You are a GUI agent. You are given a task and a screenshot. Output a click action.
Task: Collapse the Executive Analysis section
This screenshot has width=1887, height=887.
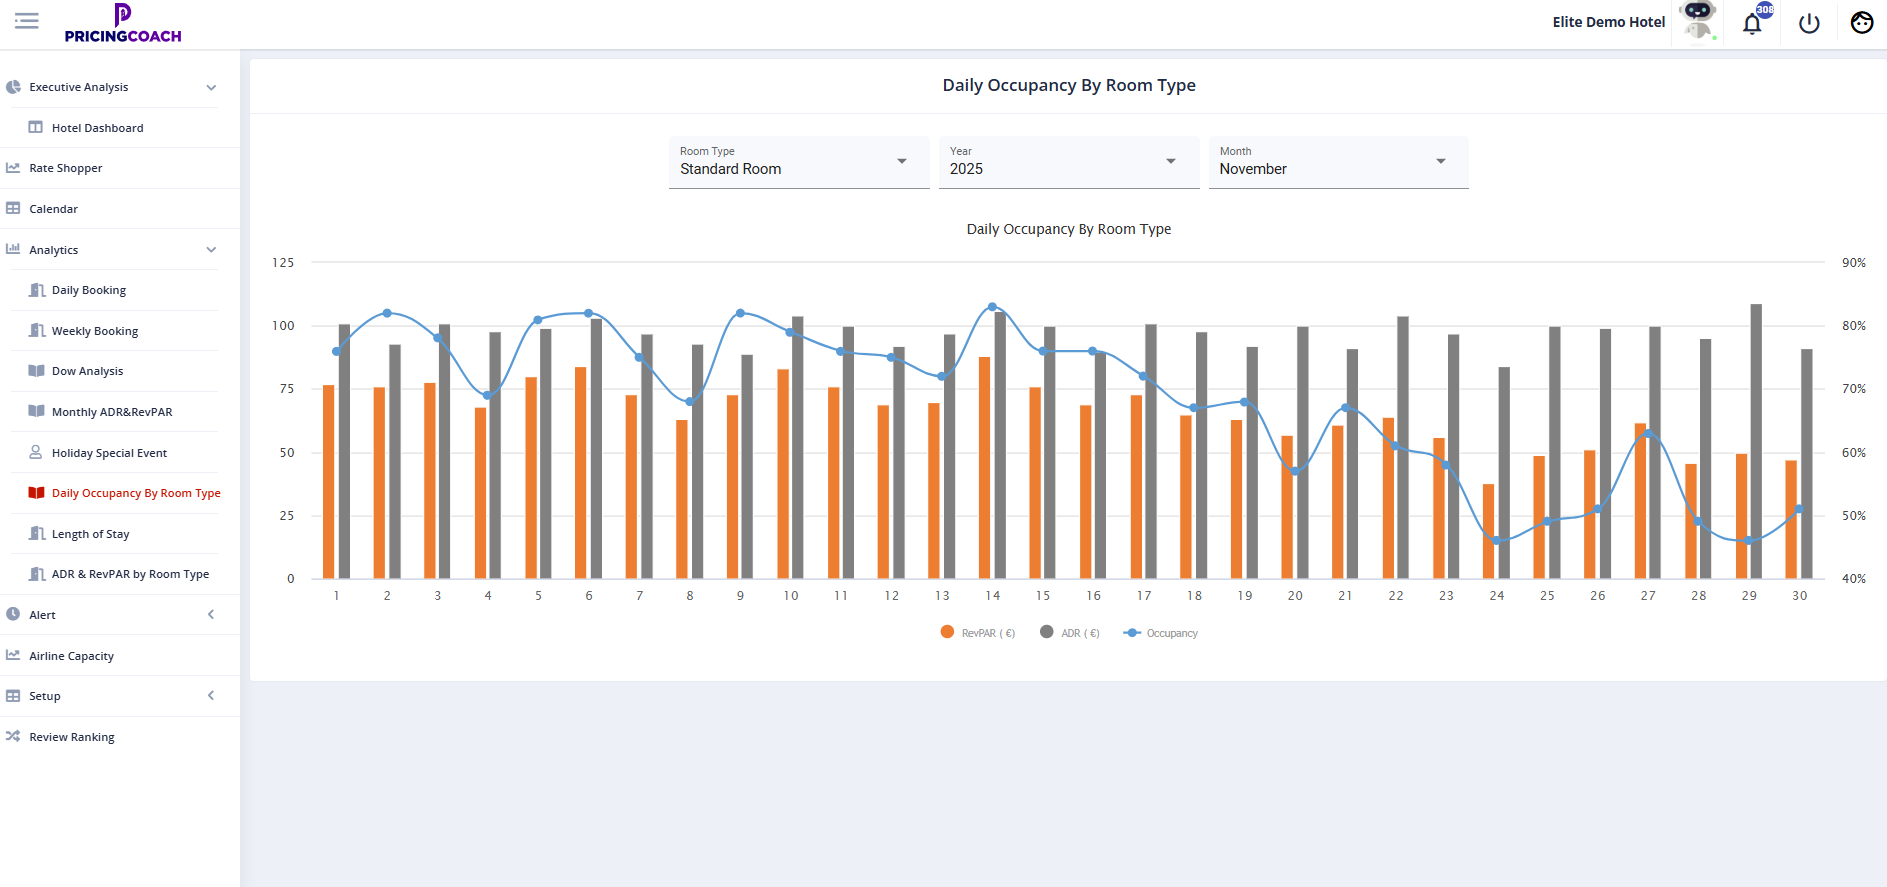click(x=211, y=88)
